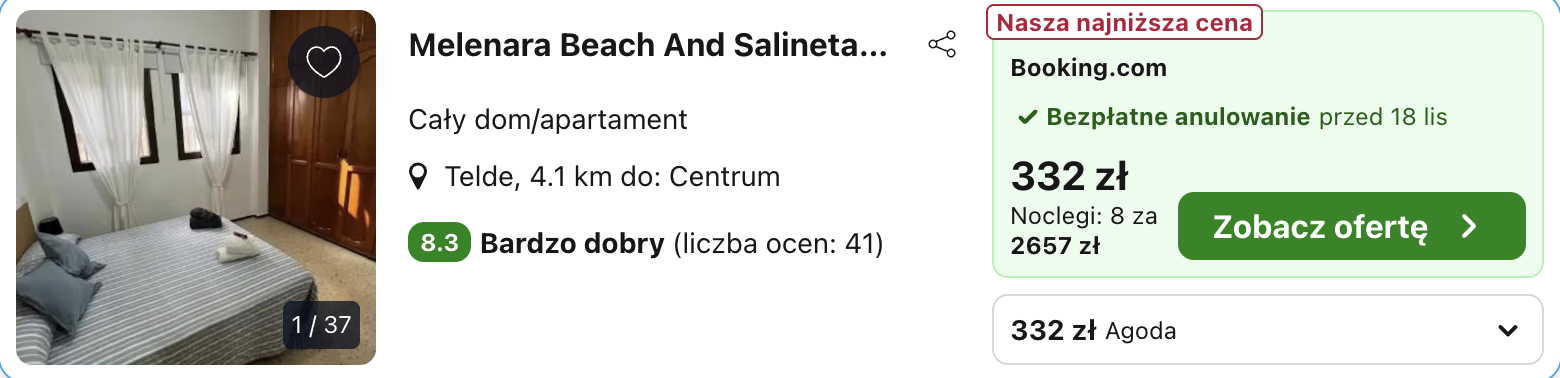Save listing with the heart icon
The image size is (1560, 378).
[x=324, y=62]
